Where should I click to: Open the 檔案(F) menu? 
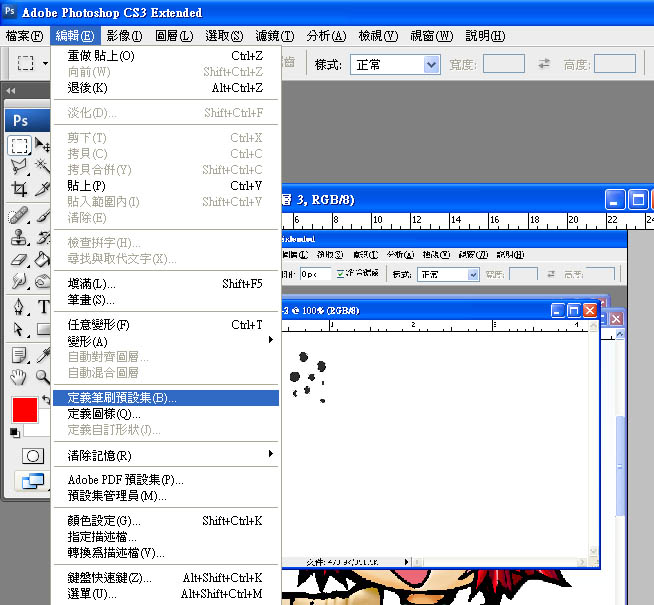pos(24,36)
